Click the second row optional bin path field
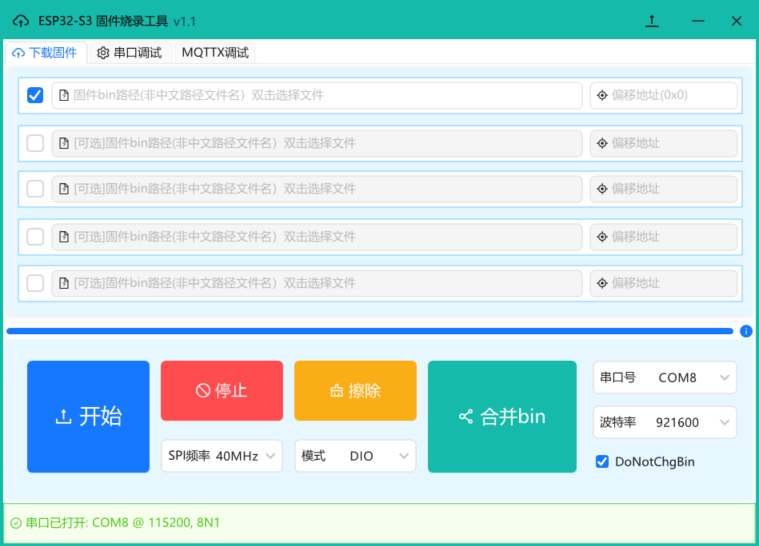This screenshot has width=759, height=546. pyautogui.click(x=317, y=143)
